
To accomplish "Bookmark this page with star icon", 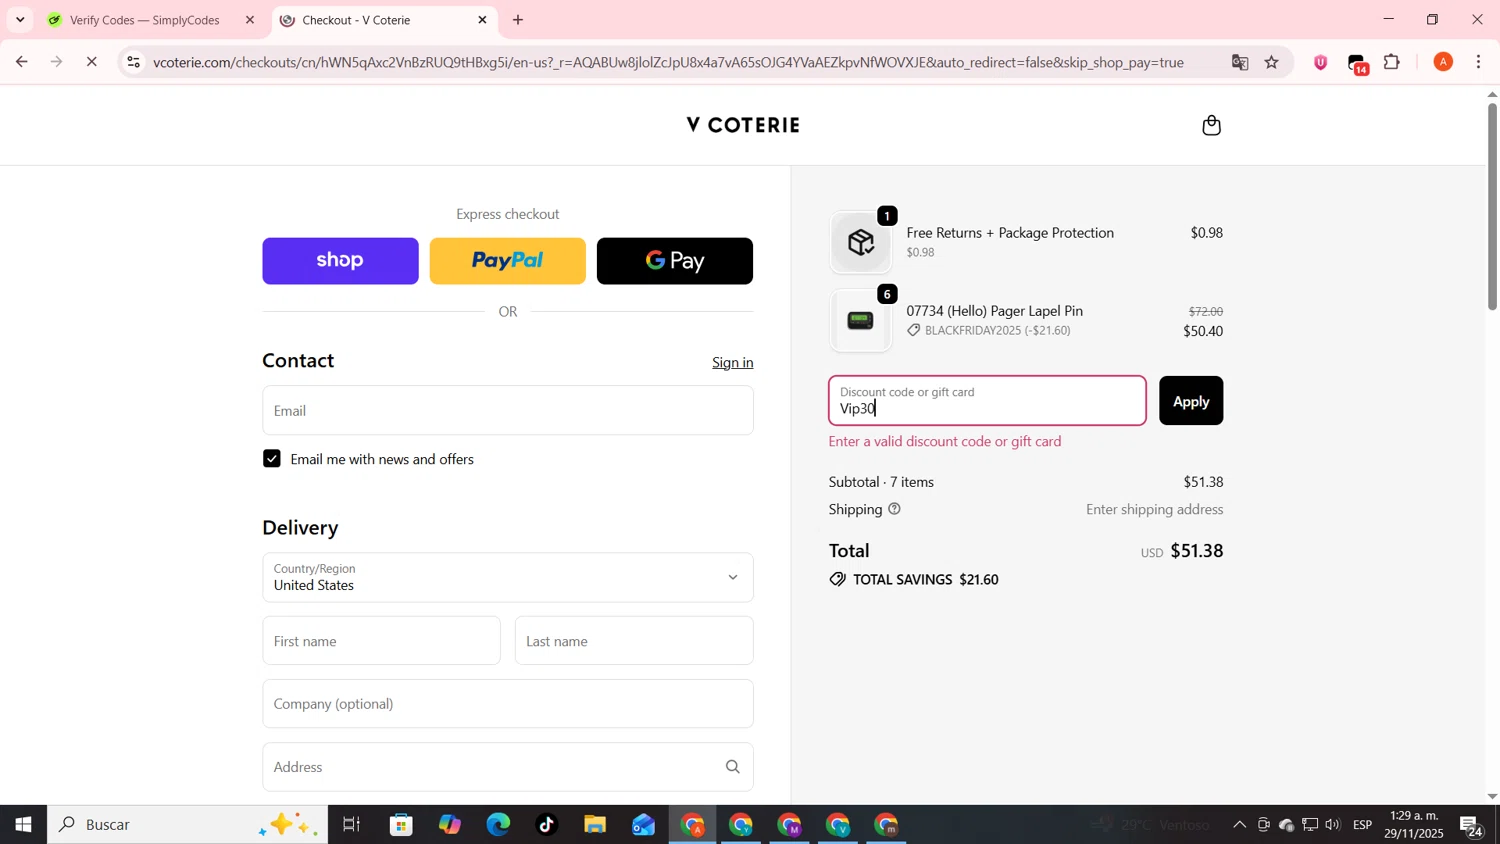I will point(1272,62).
